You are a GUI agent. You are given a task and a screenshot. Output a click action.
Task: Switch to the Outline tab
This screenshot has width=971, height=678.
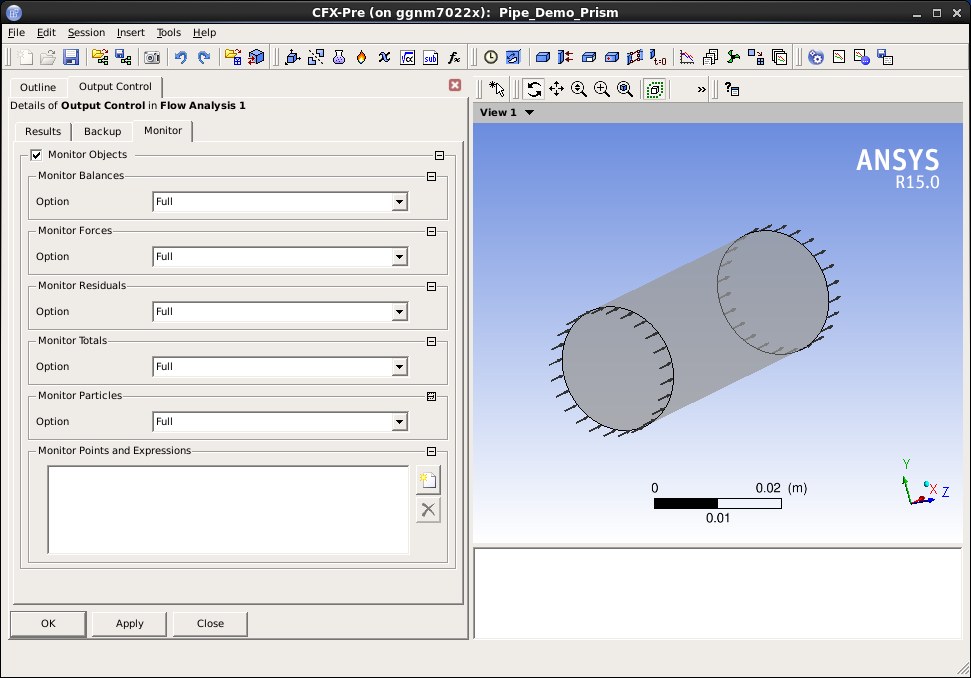coord(38,87)
